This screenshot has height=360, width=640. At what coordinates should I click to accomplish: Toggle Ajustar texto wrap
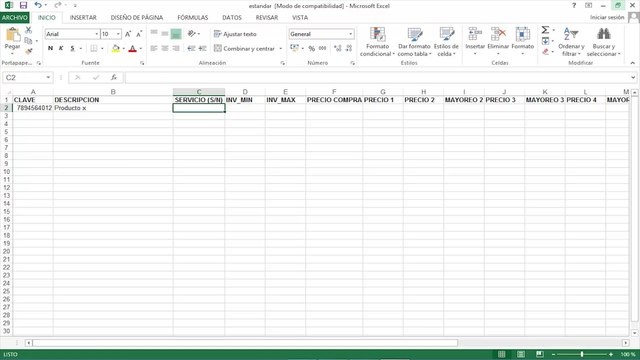point(236,34)
